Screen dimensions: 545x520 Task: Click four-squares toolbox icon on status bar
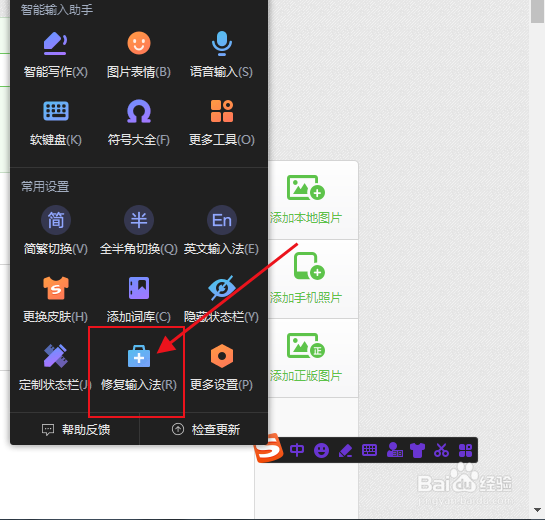click(x=465, y=450)
